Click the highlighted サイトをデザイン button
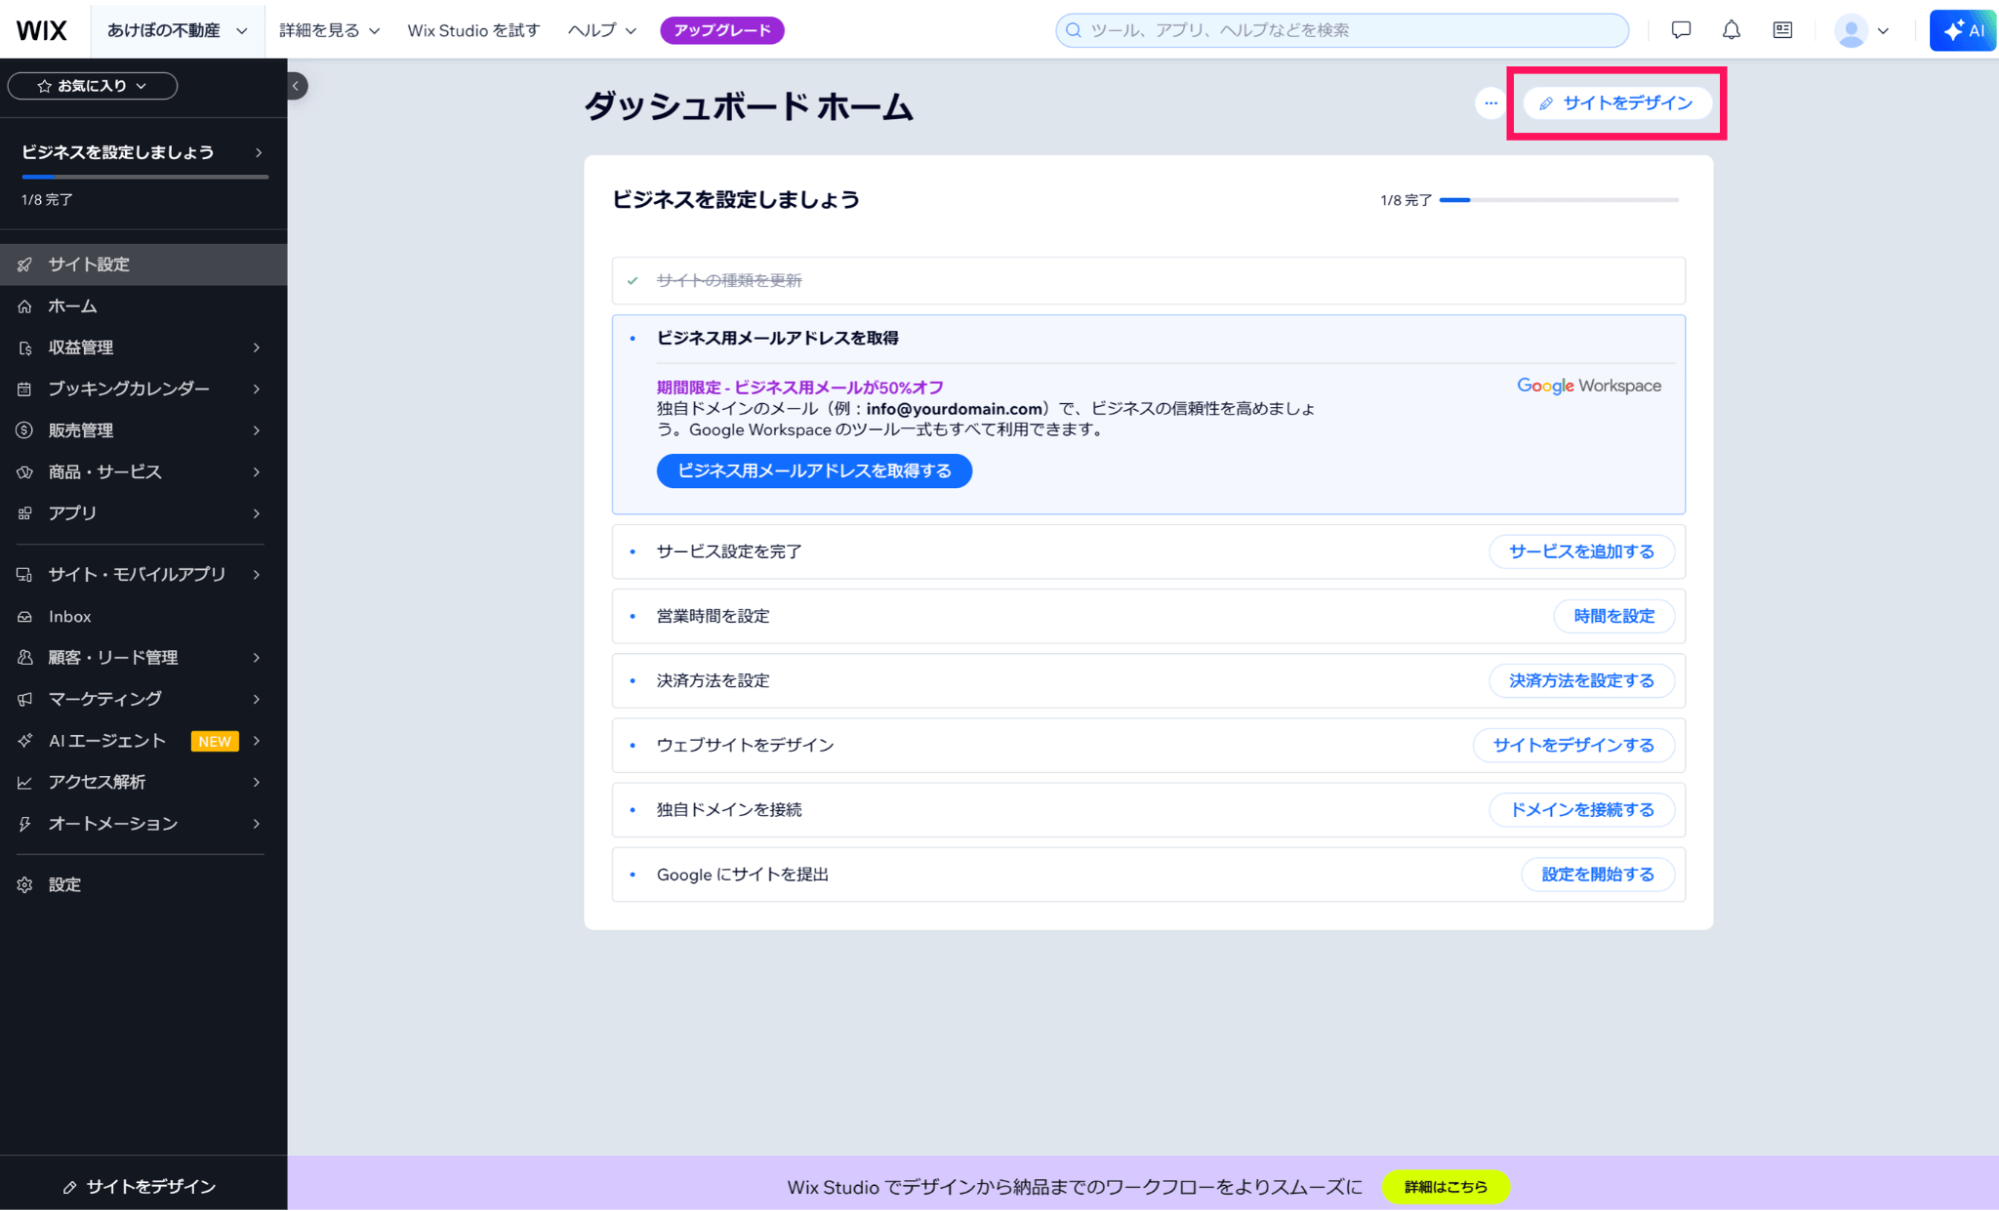This screenshot has width=1999, height=1211. coord(1615,102)
